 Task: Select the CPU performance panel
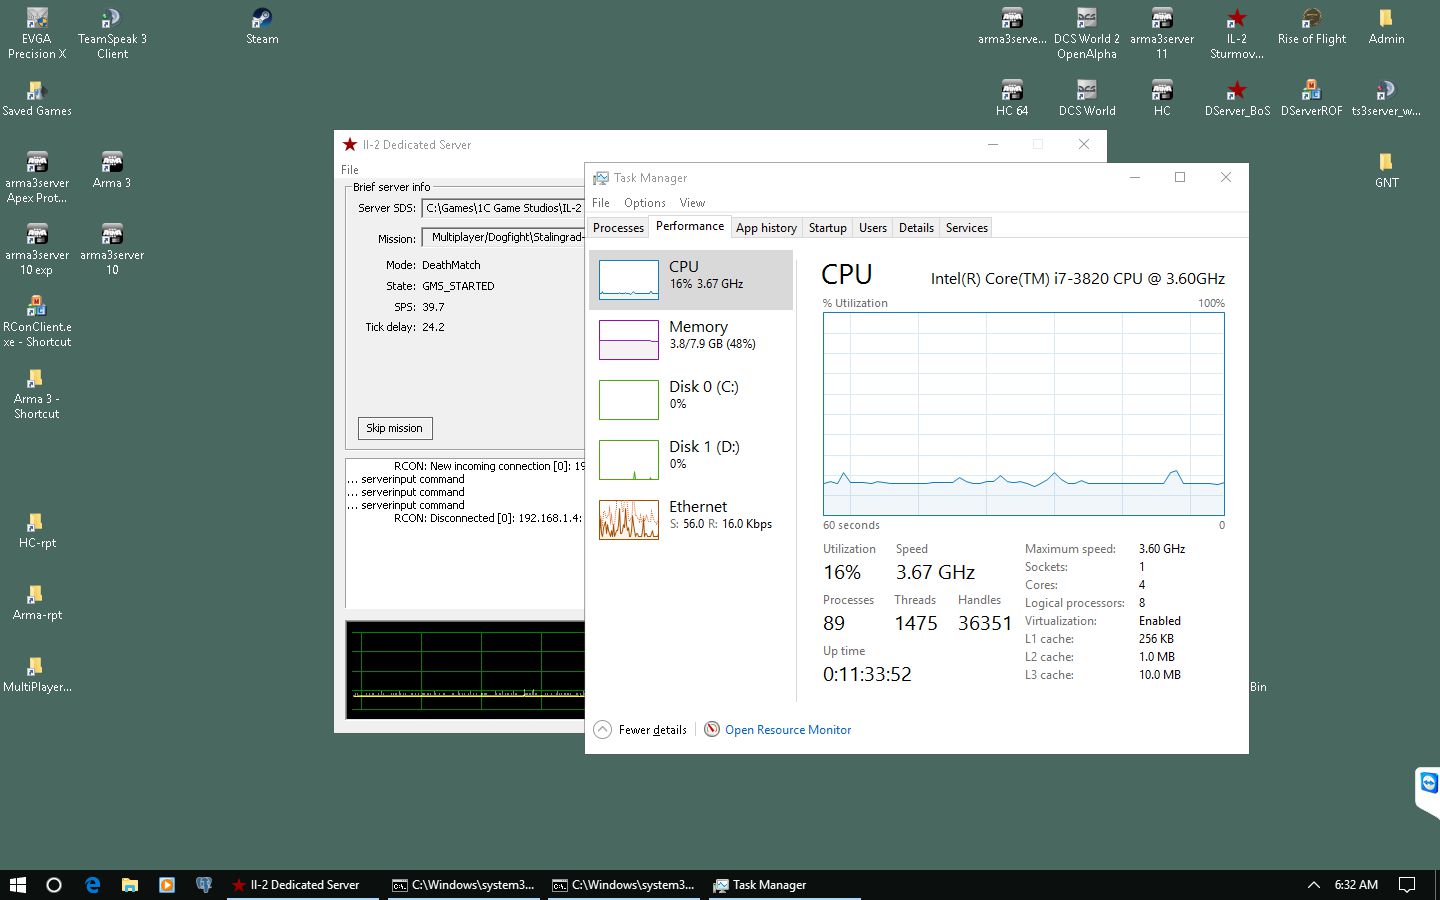(691, 280)
